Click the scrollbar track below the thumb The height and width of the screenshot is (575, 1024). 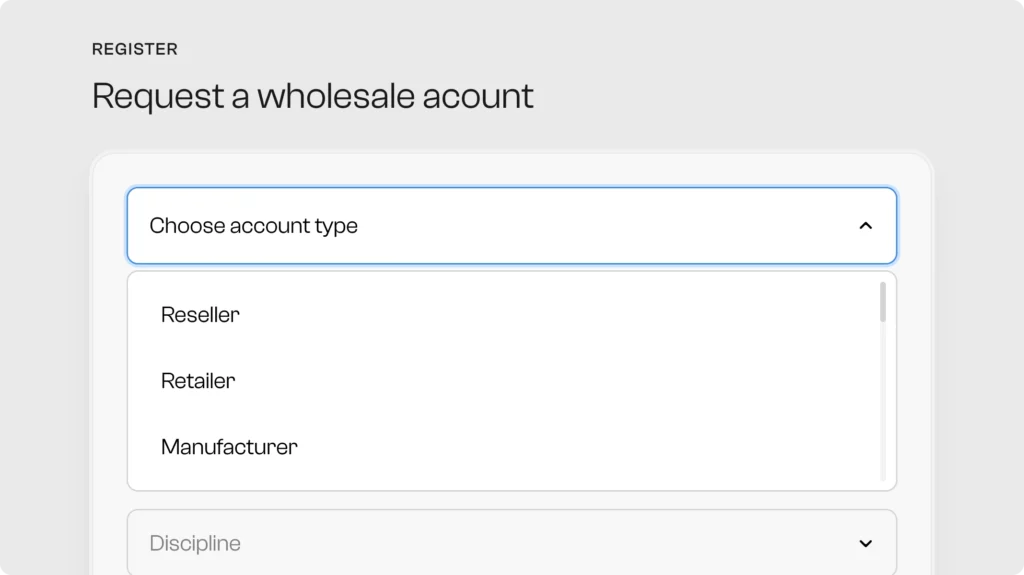pyautogui.click(x=882, y=400)
